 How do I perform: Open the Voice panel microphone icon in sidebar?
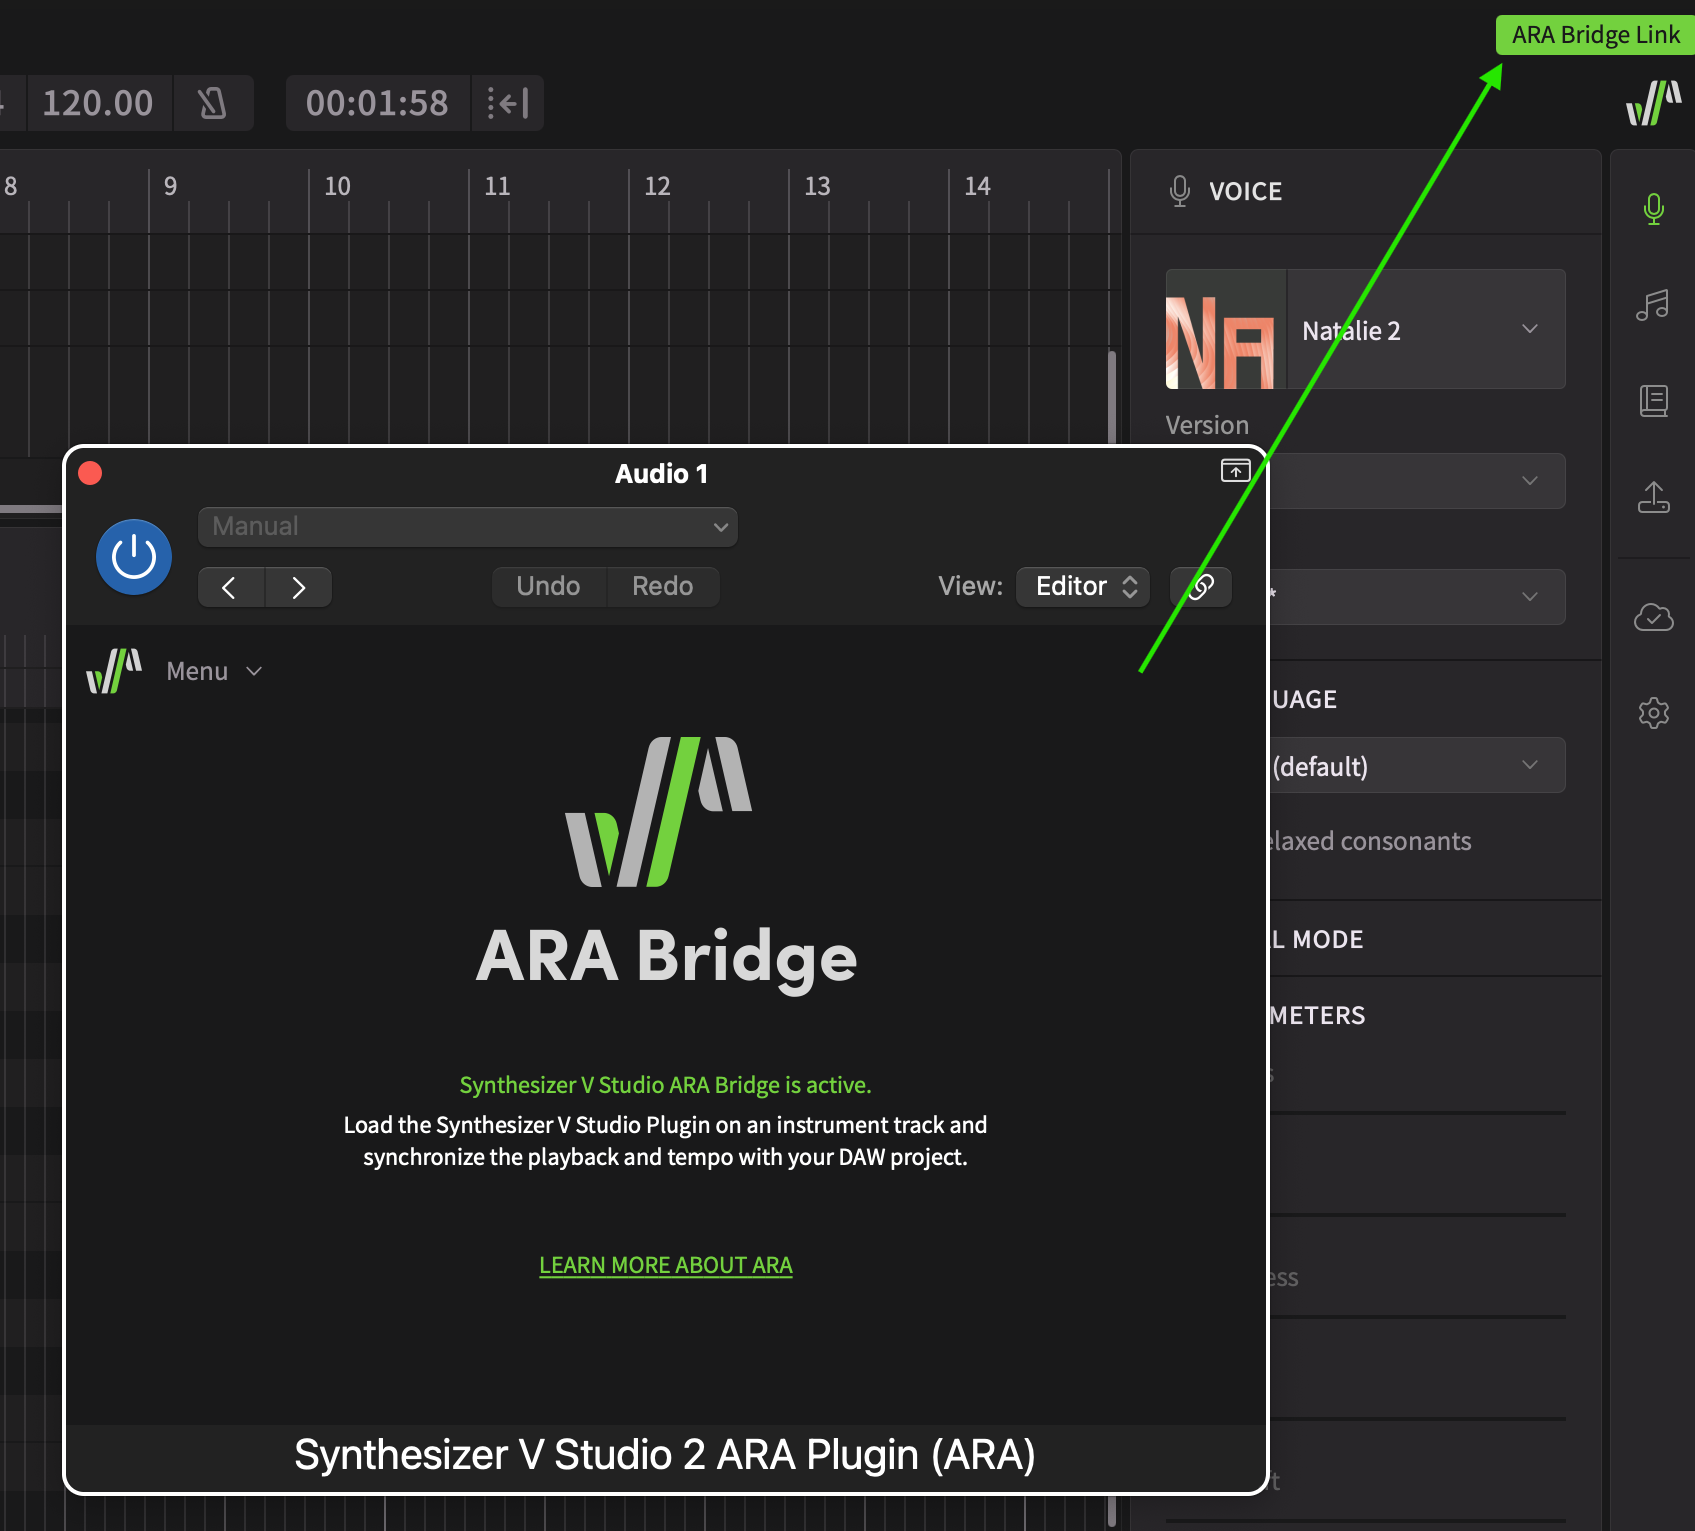point(1654,209)
